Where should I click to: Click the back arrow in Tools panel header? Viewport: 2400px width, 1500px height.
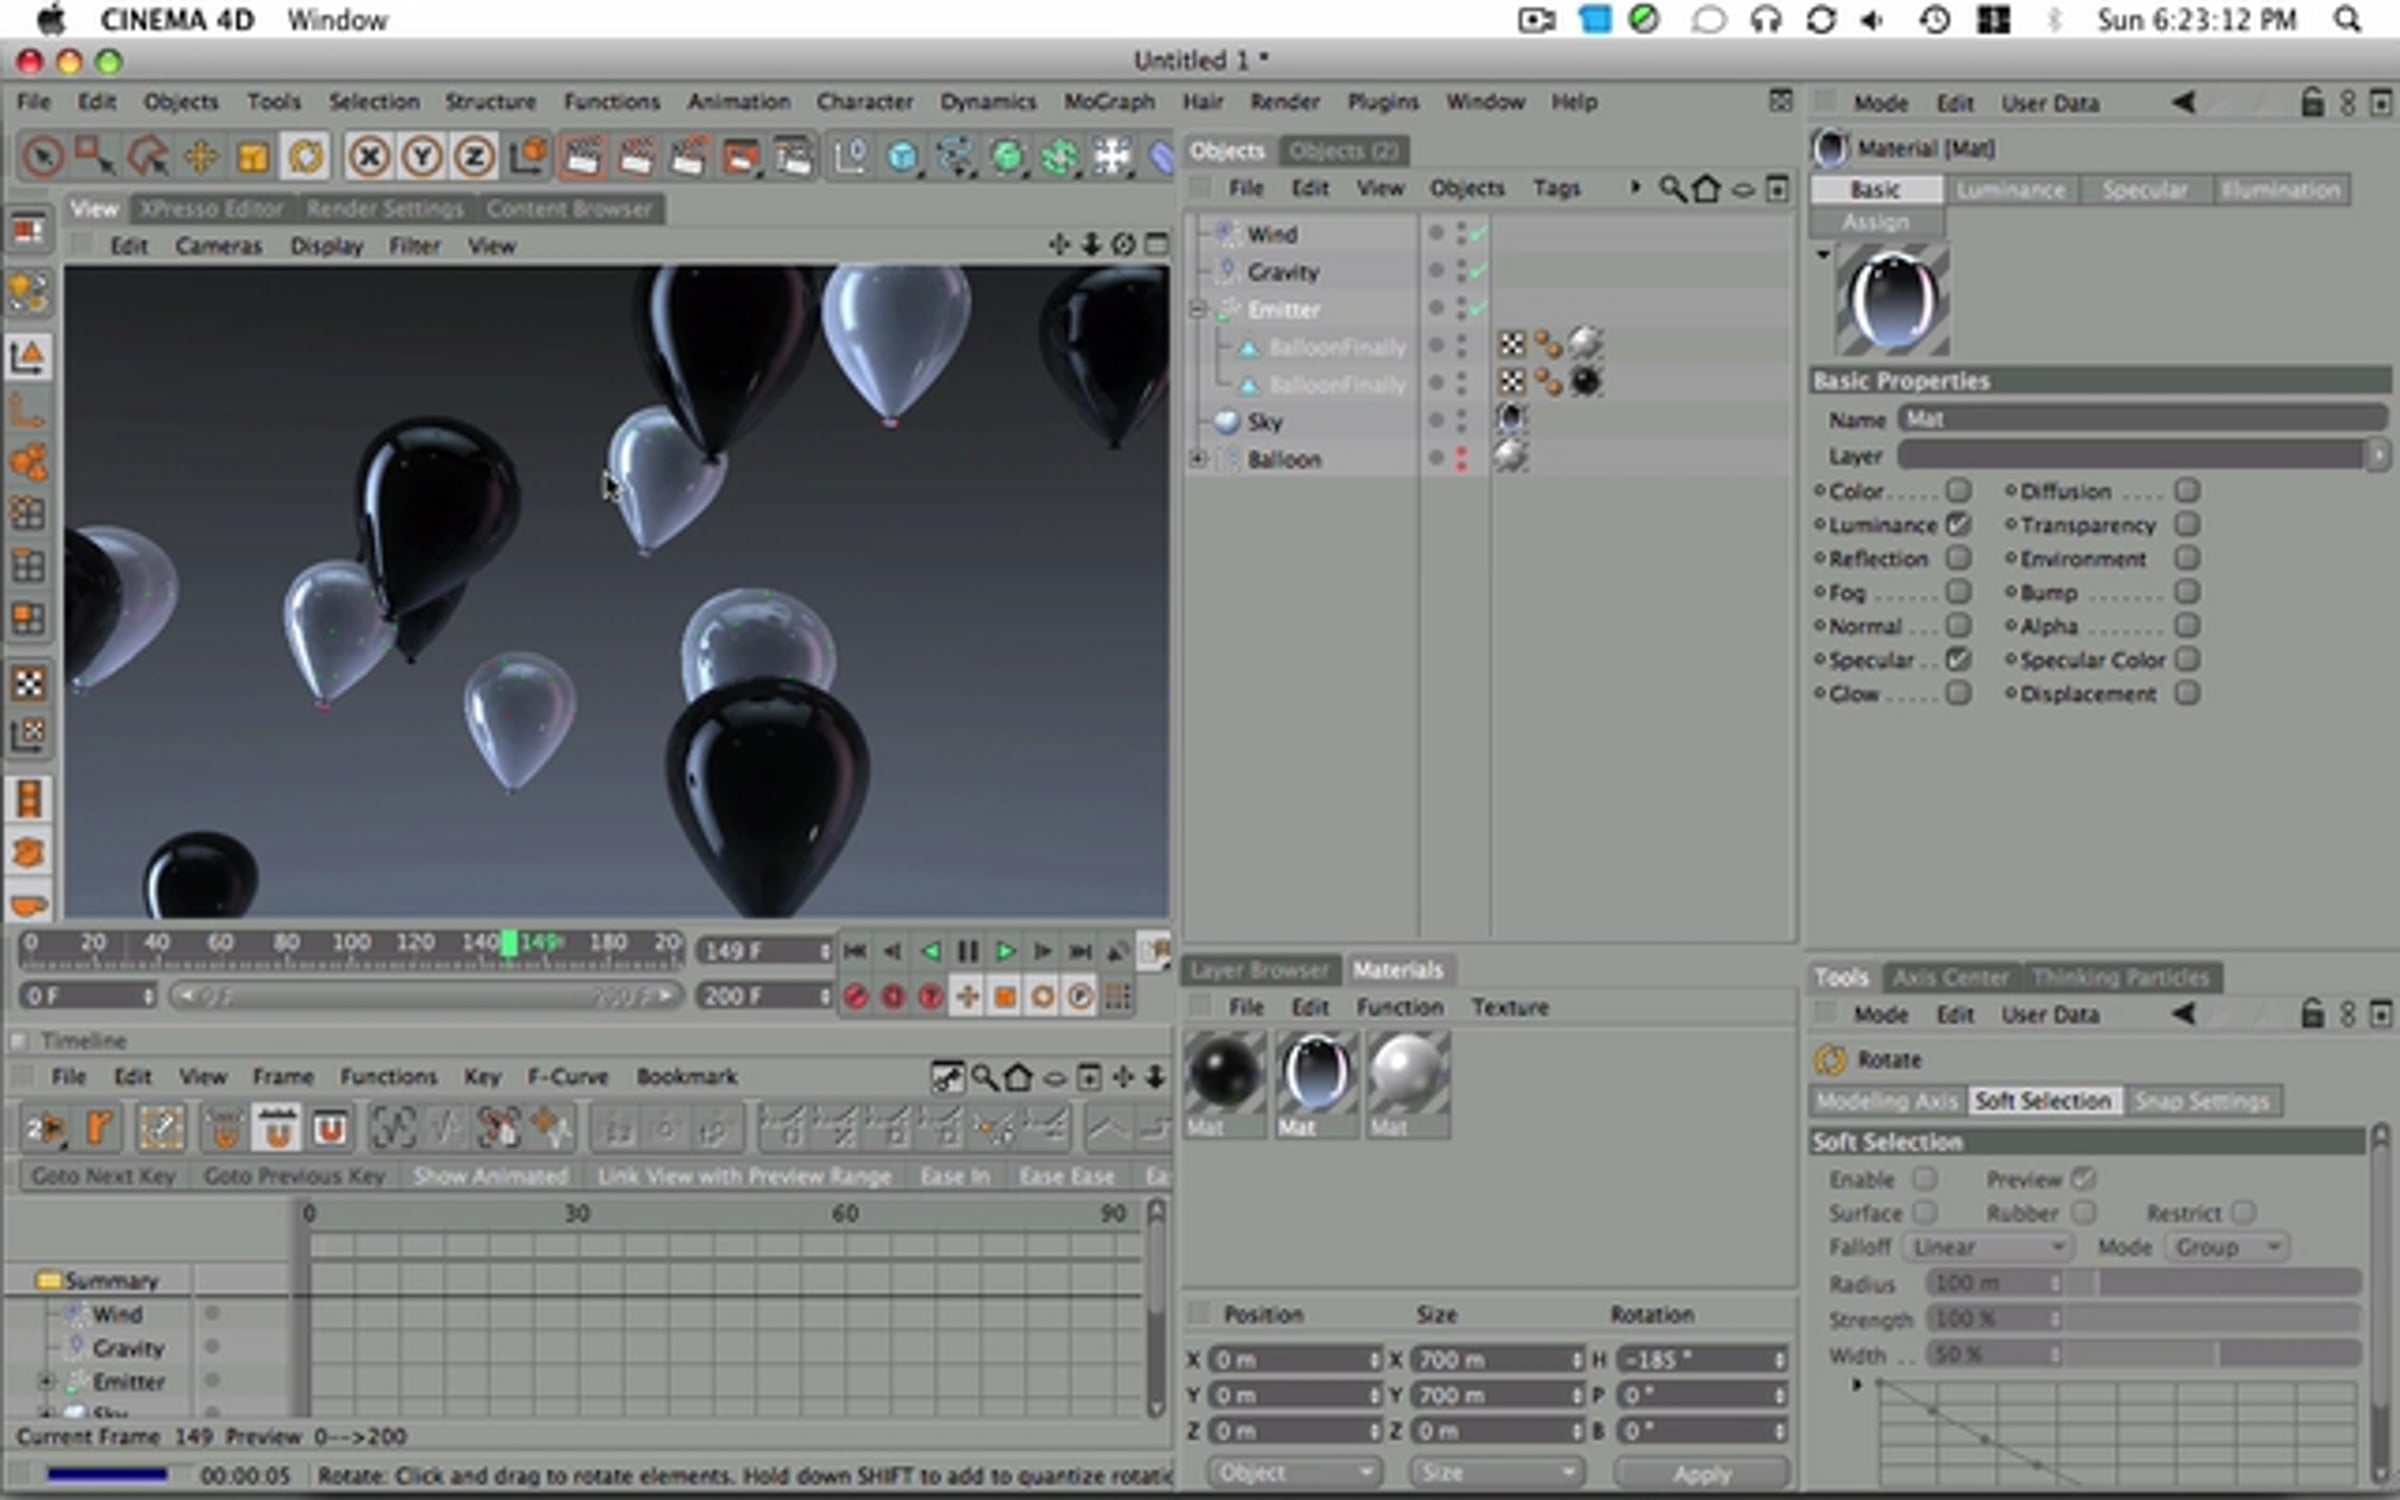click(2184, 1014)
